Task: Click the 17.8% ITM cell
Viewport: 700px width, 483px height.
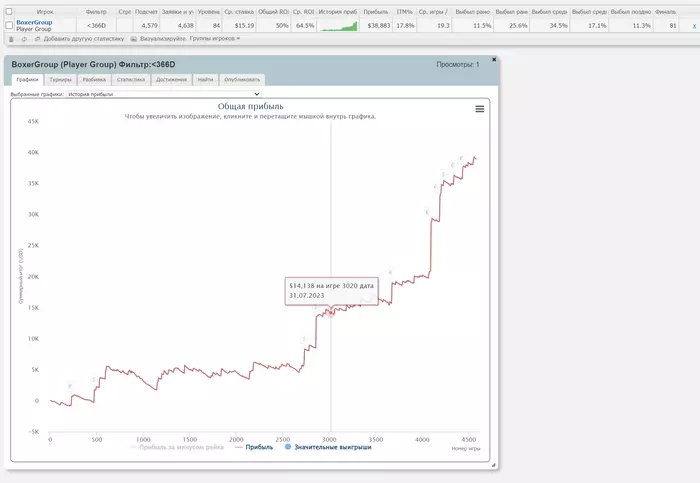Action: 405,26
